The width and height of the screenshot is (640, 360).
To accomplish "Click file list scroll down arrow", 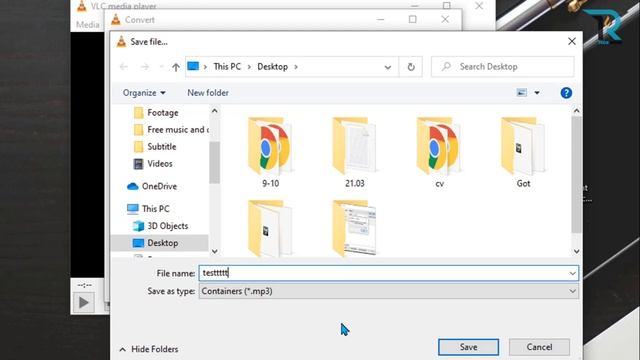I will tap(576, 251).
